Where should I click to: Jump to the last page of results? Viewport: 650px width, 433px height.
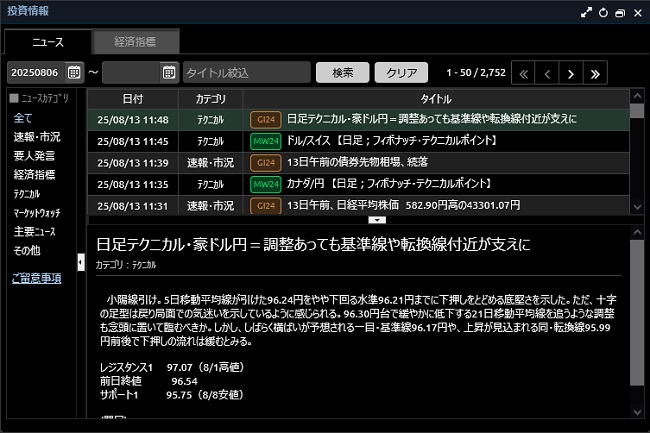click(x=595, y=74)
